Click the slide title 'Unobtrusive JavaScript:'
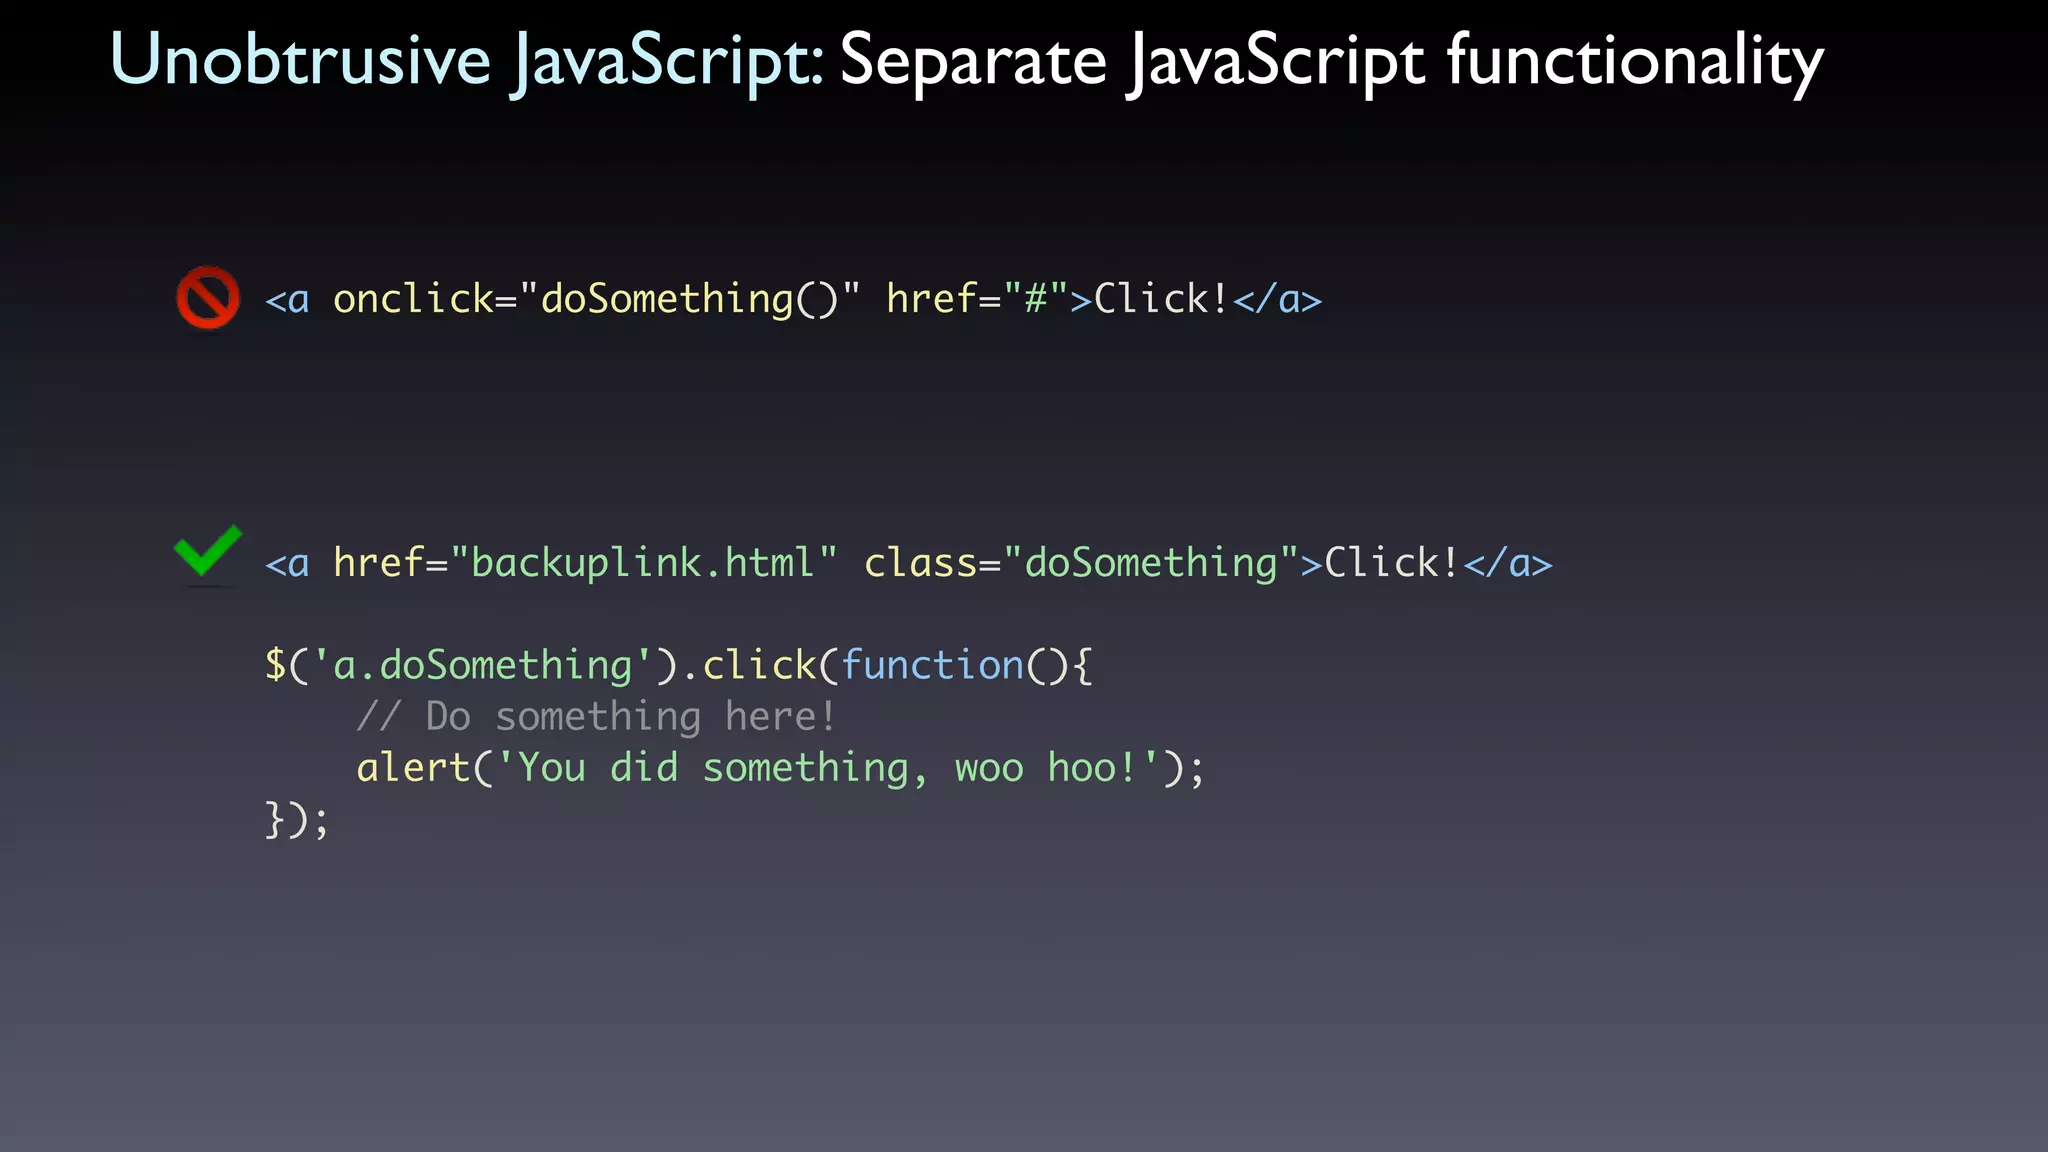2048x1152 pixels. point(468,61)
